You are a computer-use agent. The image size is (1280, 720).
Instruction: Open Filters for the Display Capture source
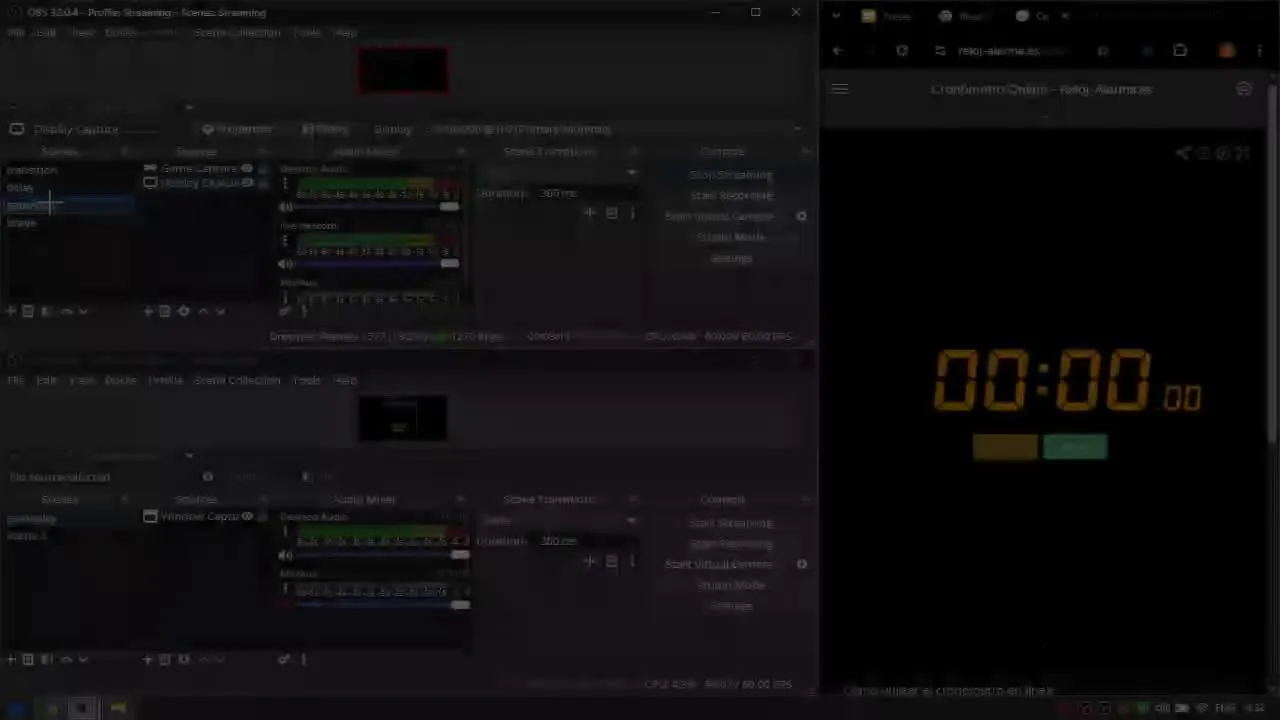coord(326,129)
